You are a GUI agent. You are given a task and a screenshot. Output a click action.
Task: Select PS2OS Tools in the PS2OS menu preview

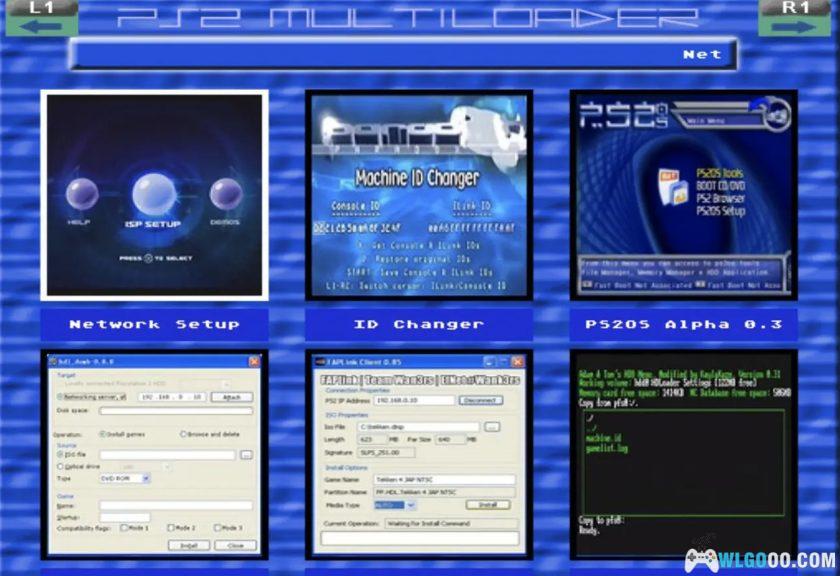[x=720, y=173]
